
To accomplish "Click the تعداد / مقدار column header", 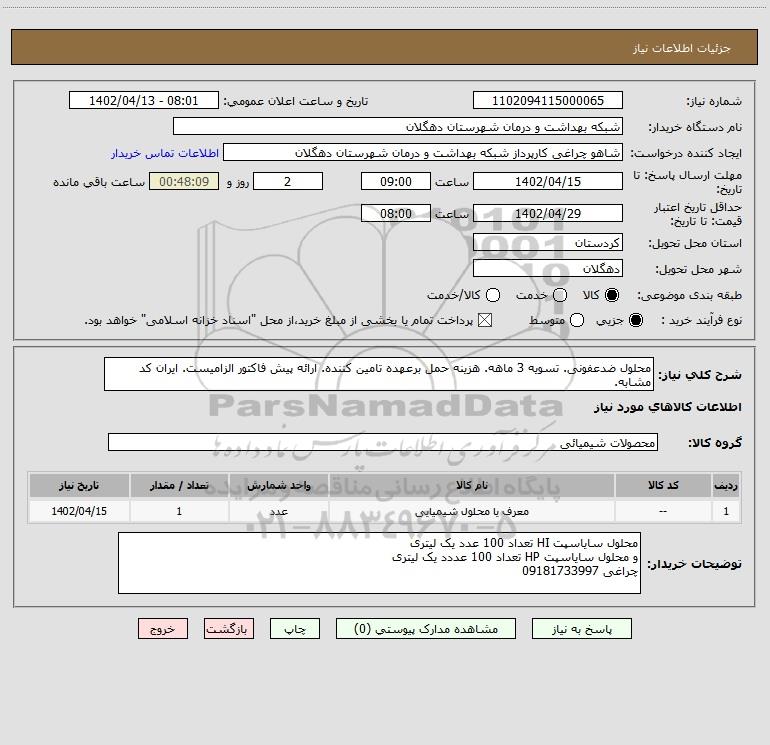I will coord(179,485).
